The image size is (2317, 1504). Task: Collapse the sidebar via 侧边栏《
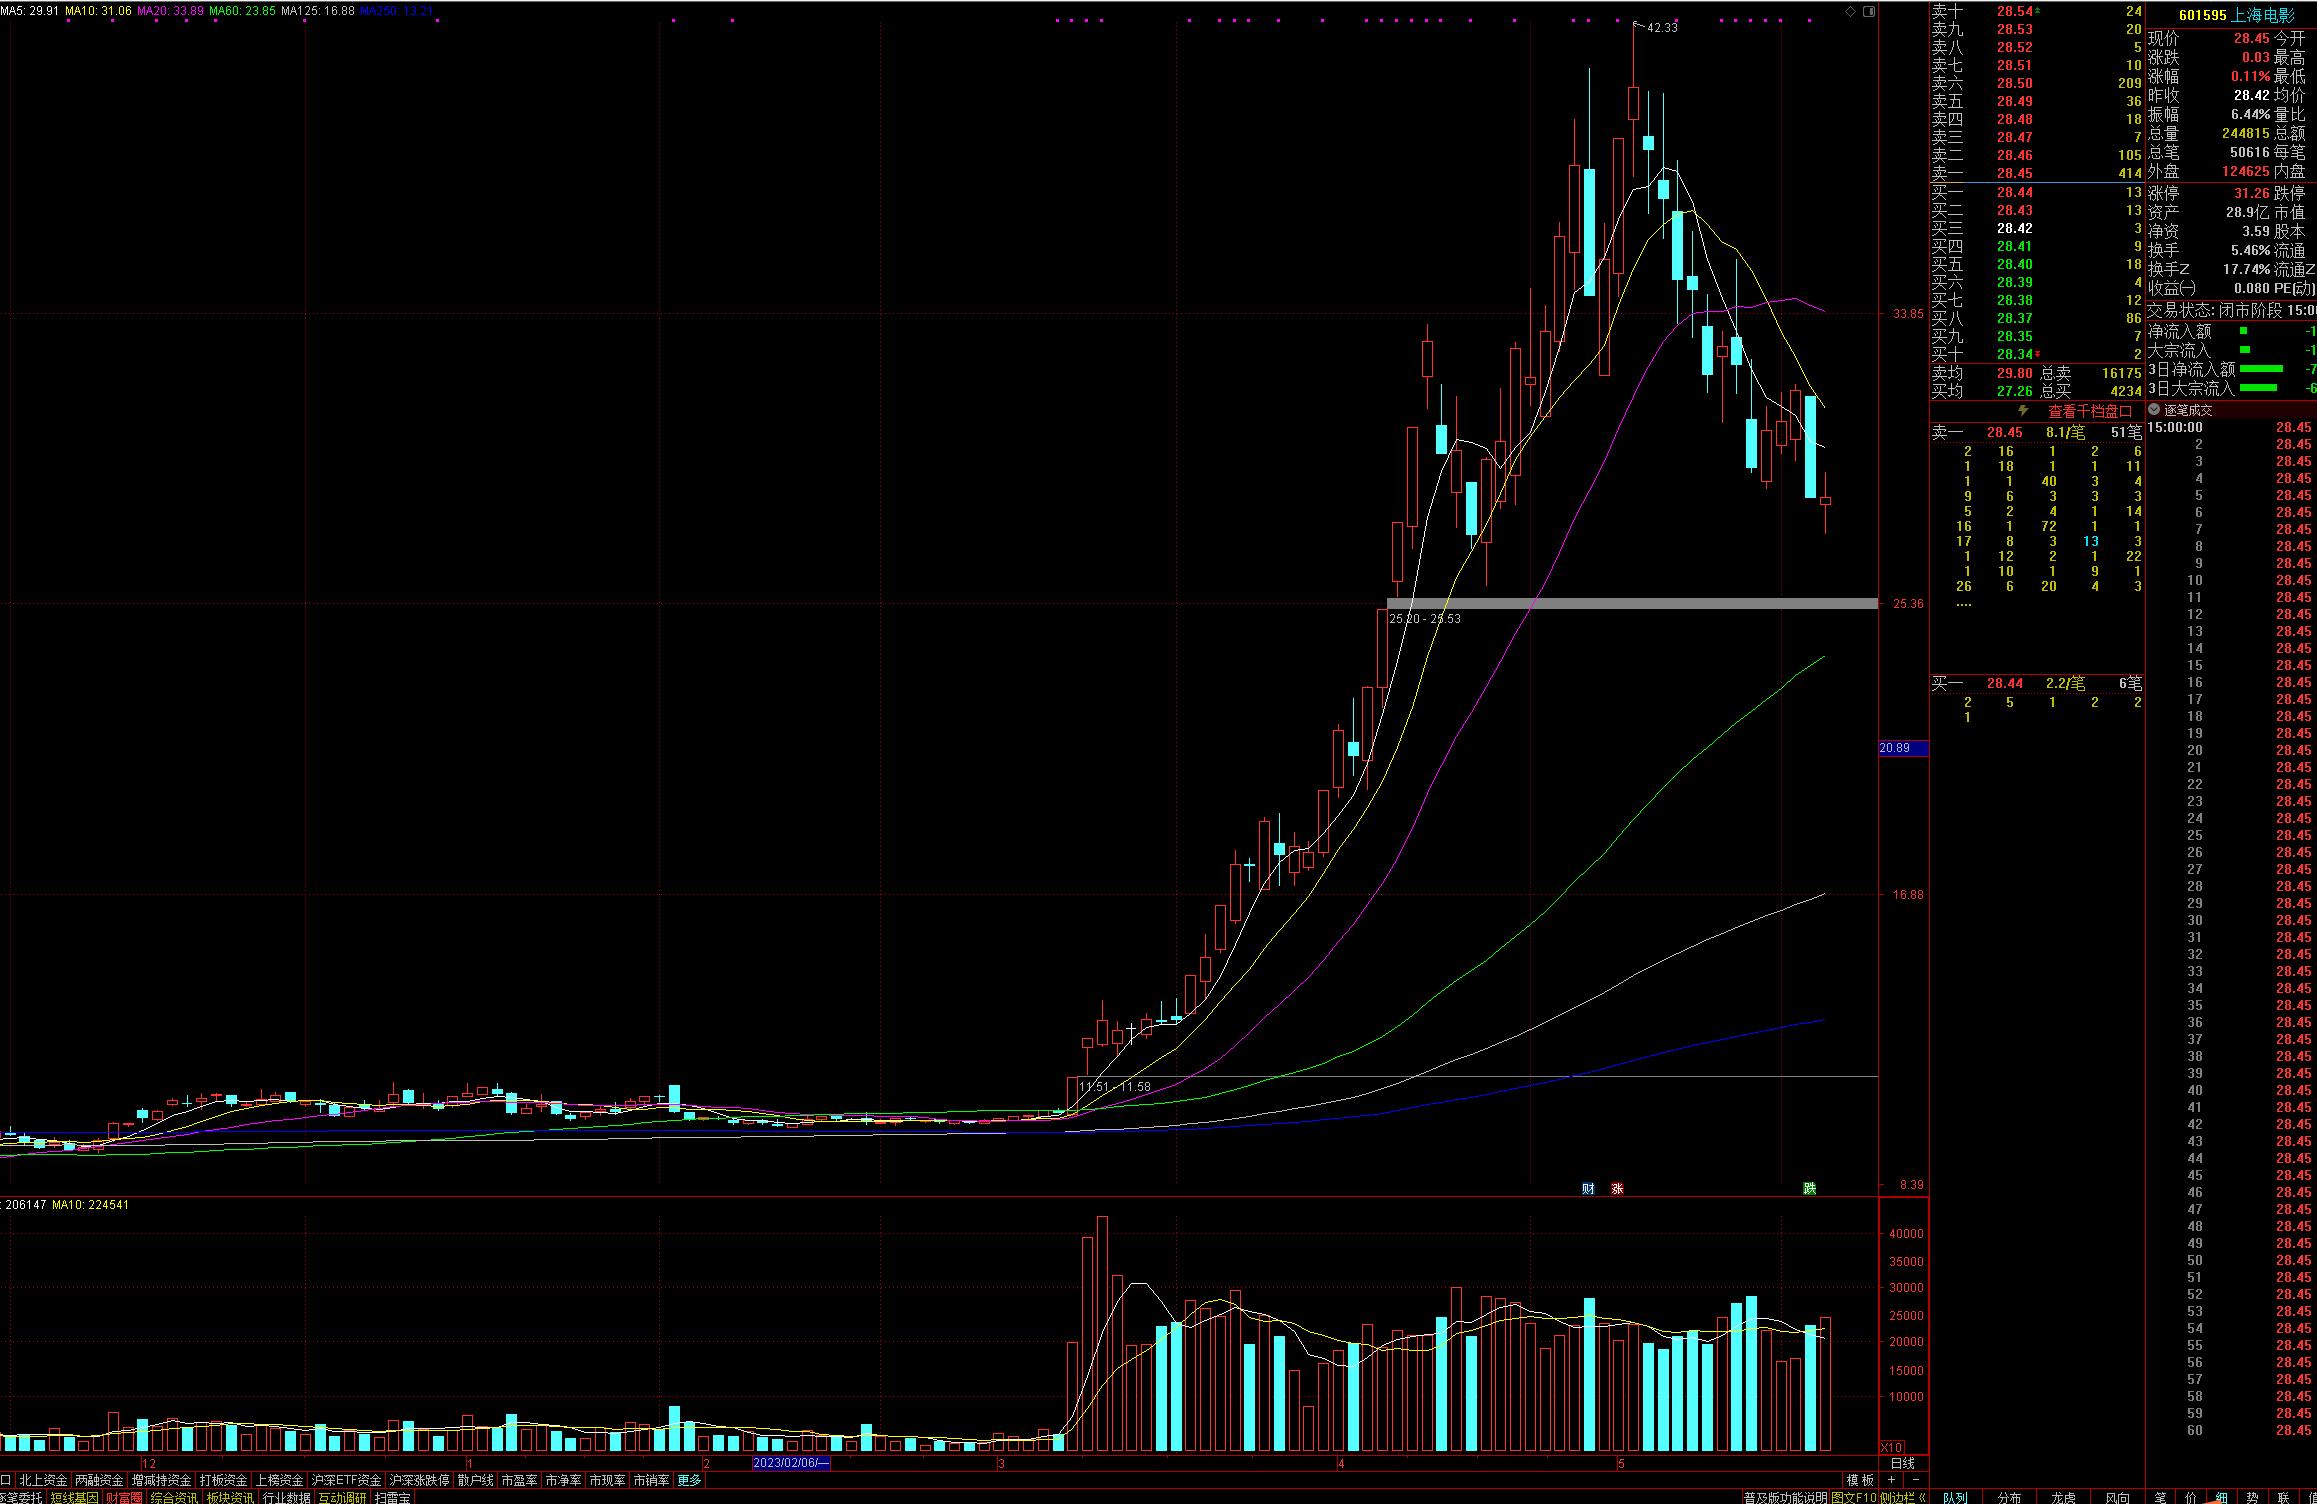pyautogui.click(x=1902, y=1497)
